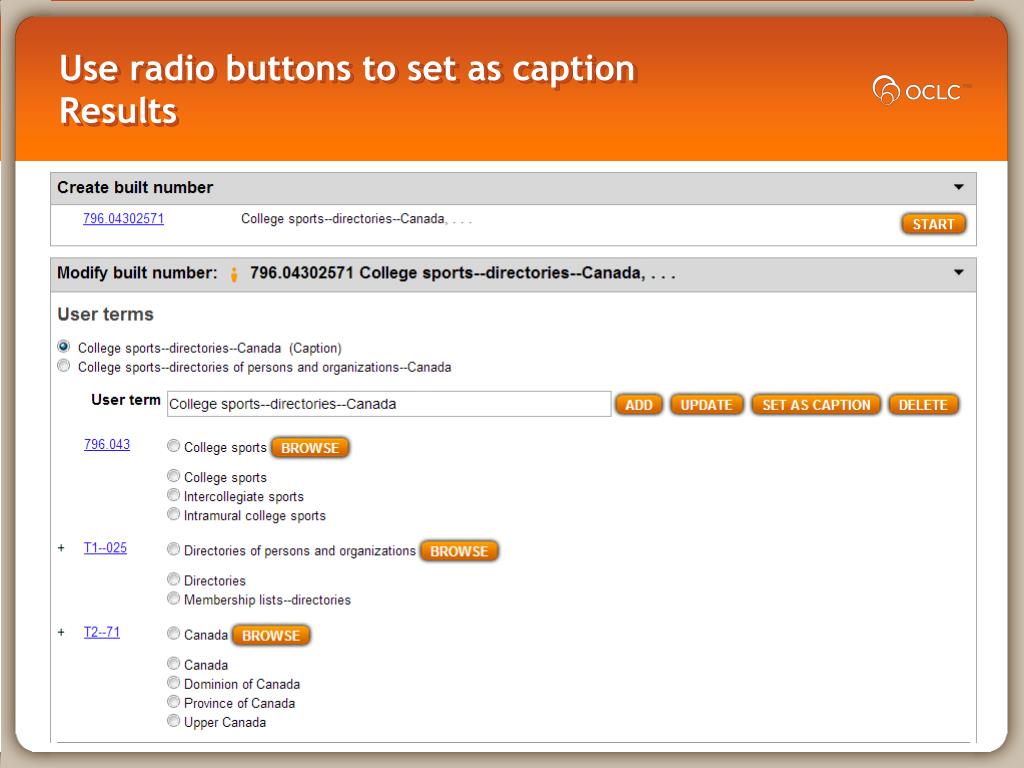Click the START button
This screenshot has width=1024, height=768.
coord(933,224)
